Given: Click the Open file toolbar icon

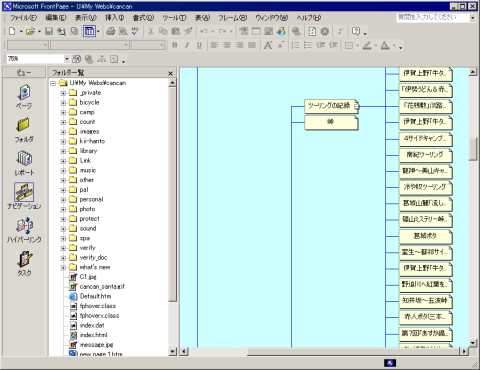Looking at the screenshot, I should [x=30, y=31].
